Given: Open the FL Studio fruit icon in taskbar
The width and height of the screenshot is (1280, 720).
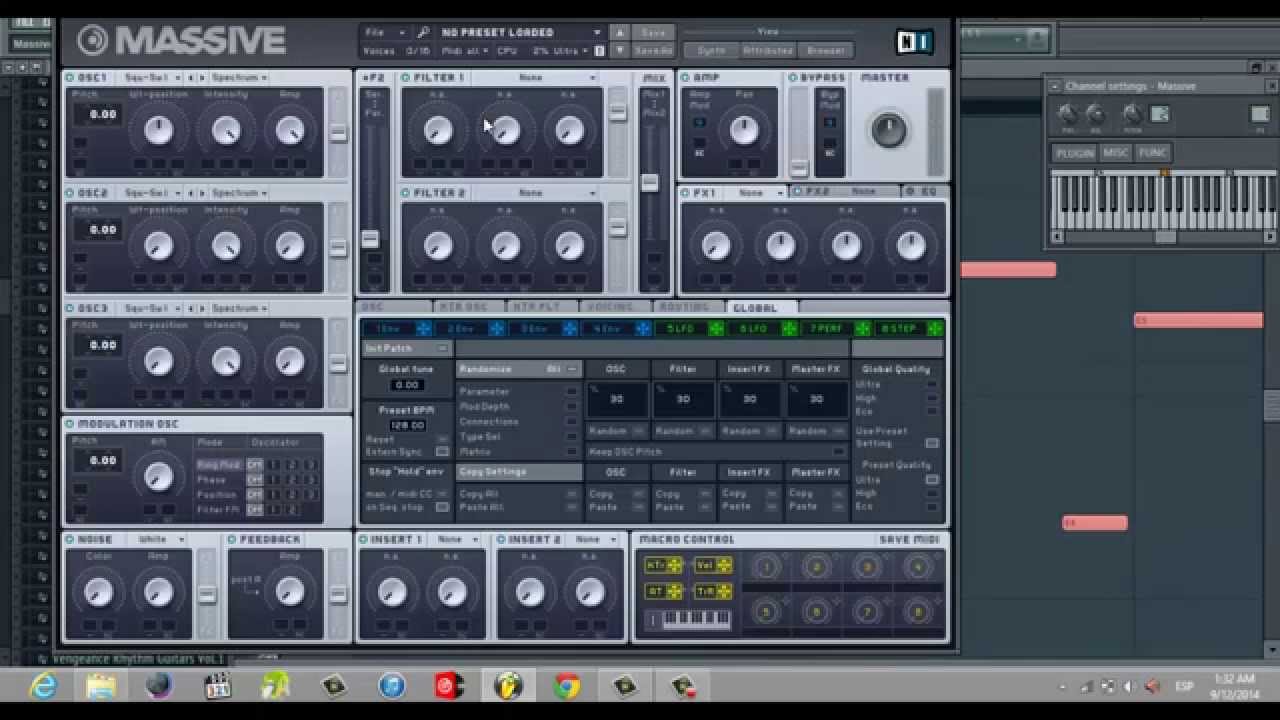Looking at the screenshot, I should (508, 686).
